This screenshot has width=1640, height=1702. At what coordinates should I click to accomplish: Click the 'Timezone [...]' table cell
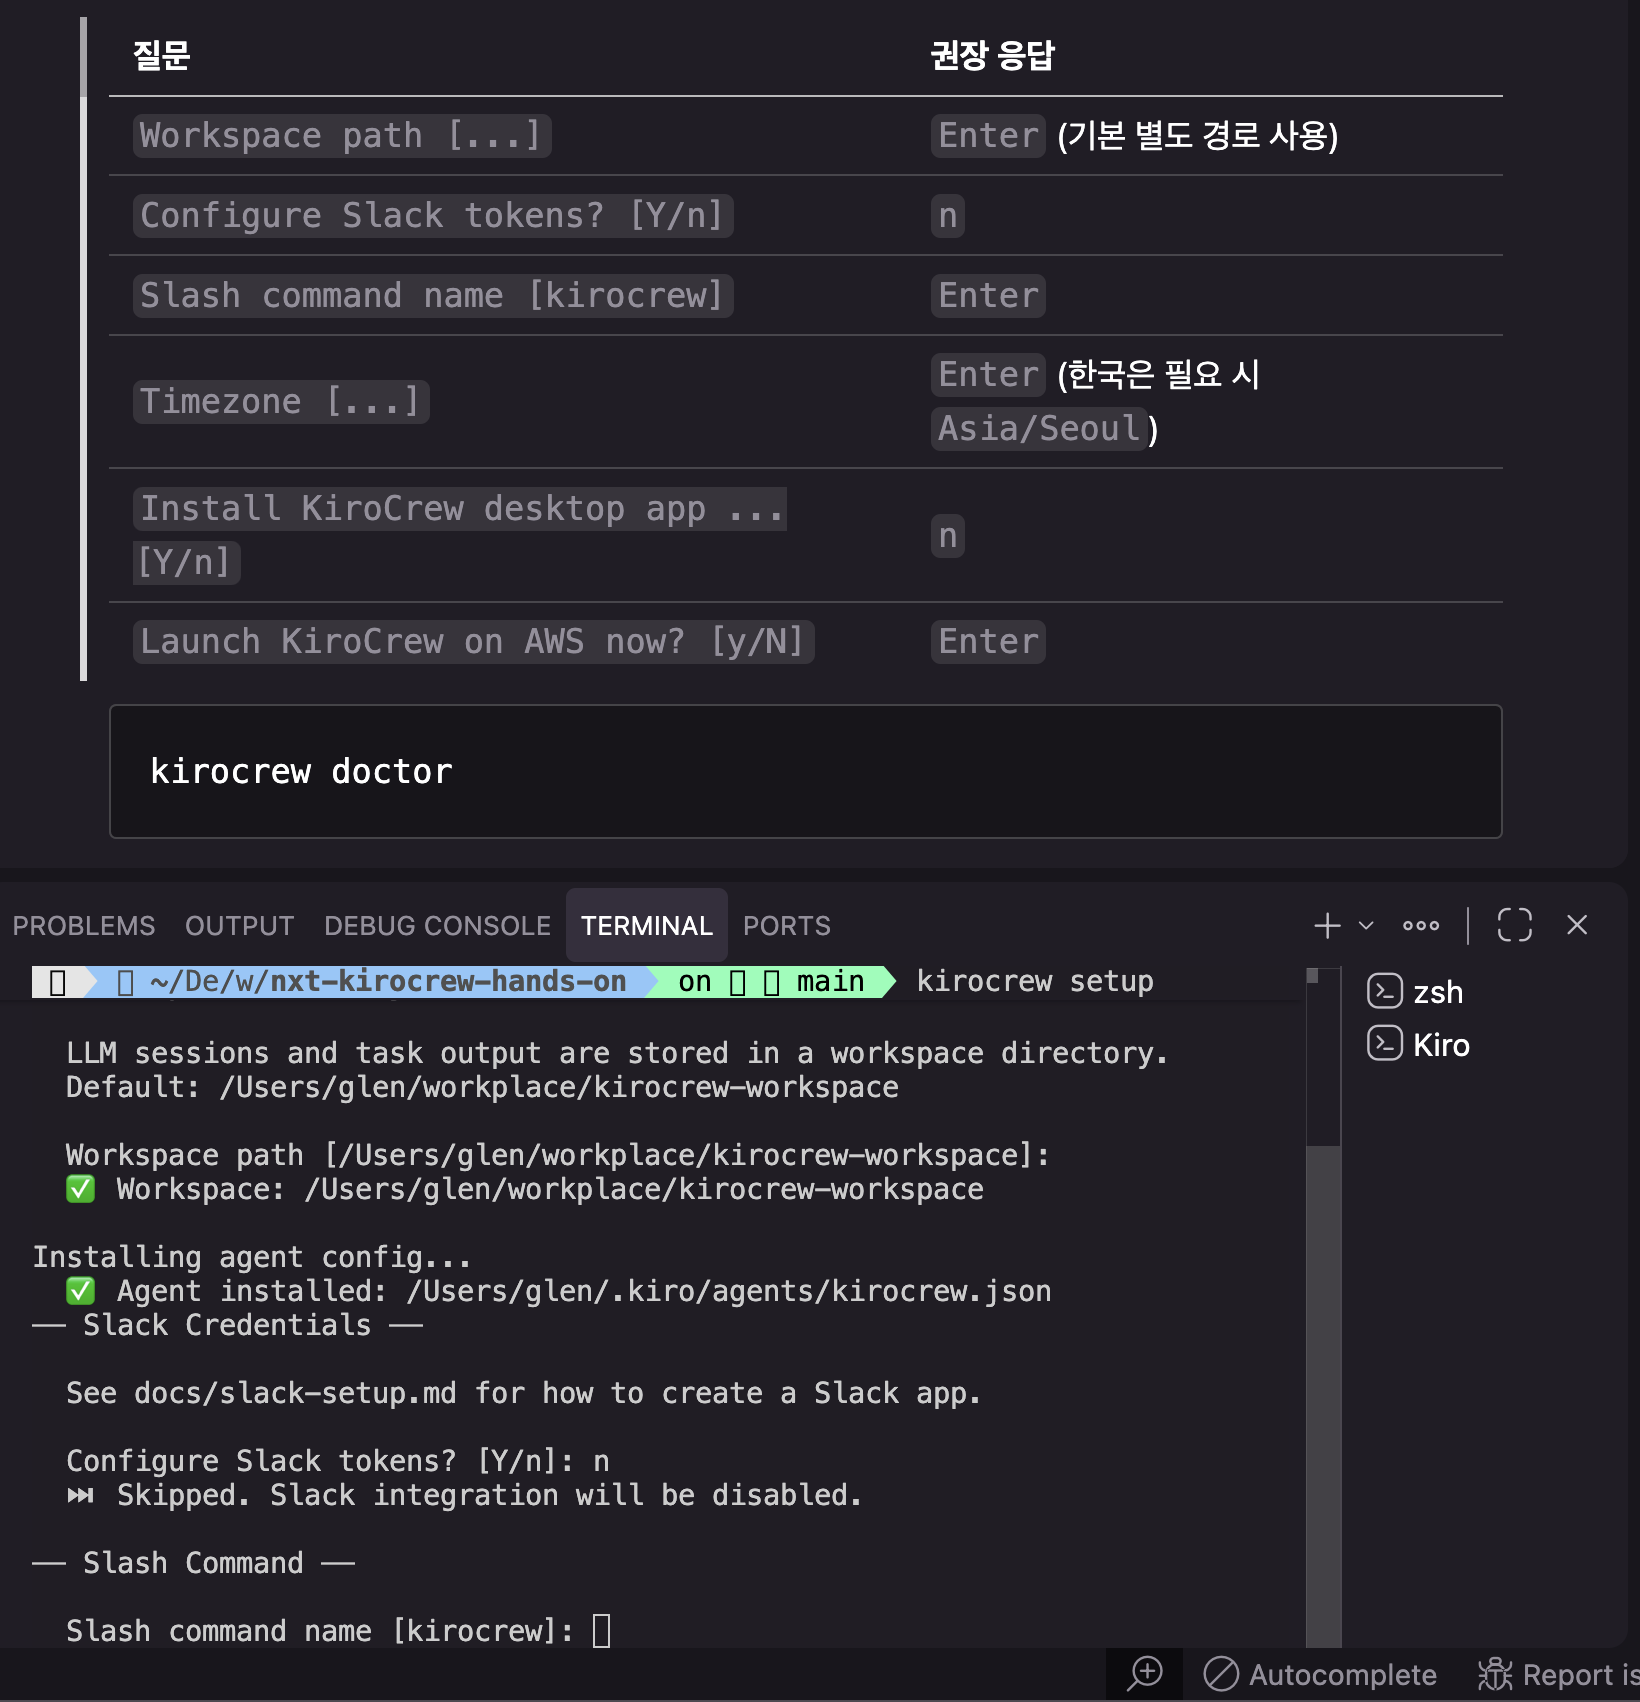tap(281, 402)
